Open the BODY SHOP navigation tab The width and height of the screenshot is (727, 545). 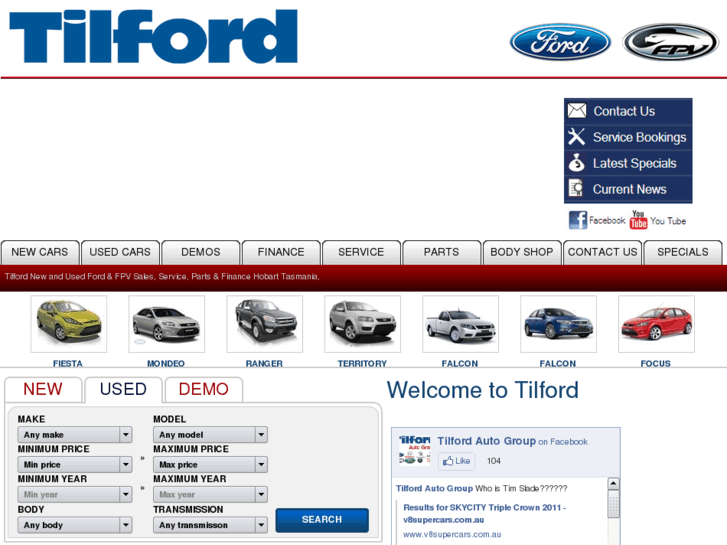(522, 252)
